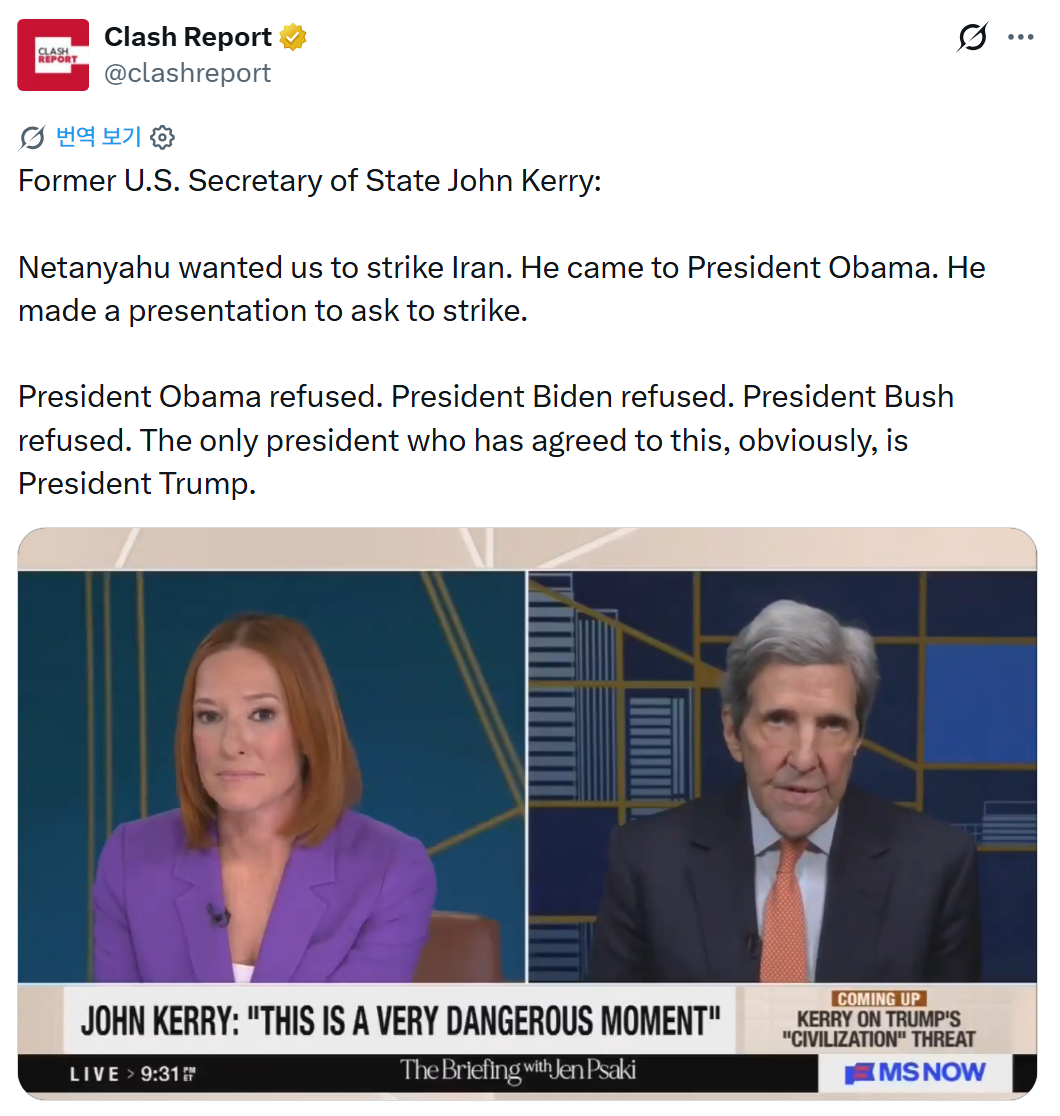Click the Netanyahu wanted us to strike paragraph
The width and height of the screenshot is (1060, 1116).
(502, 289)
